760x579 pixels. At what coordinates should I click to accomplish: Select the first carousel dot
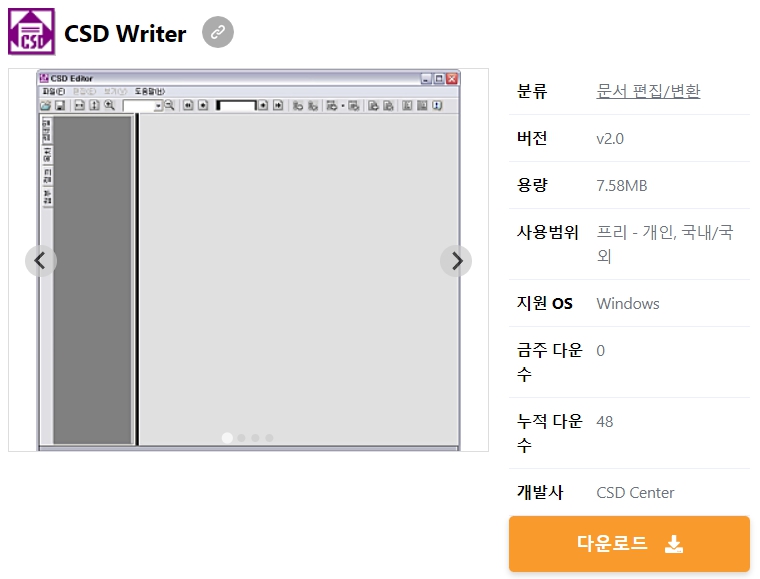click(x=227, y=438)
